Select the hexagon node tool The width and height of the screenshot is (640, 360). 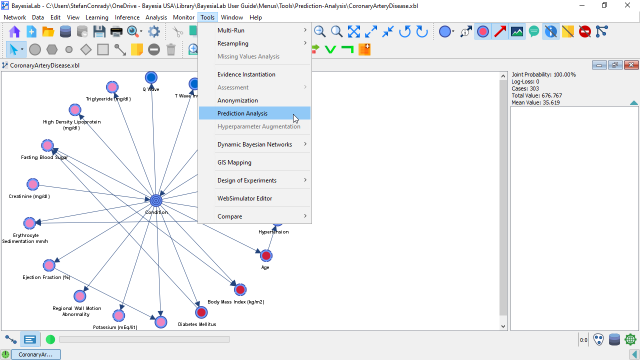click(x=52, y=50)
